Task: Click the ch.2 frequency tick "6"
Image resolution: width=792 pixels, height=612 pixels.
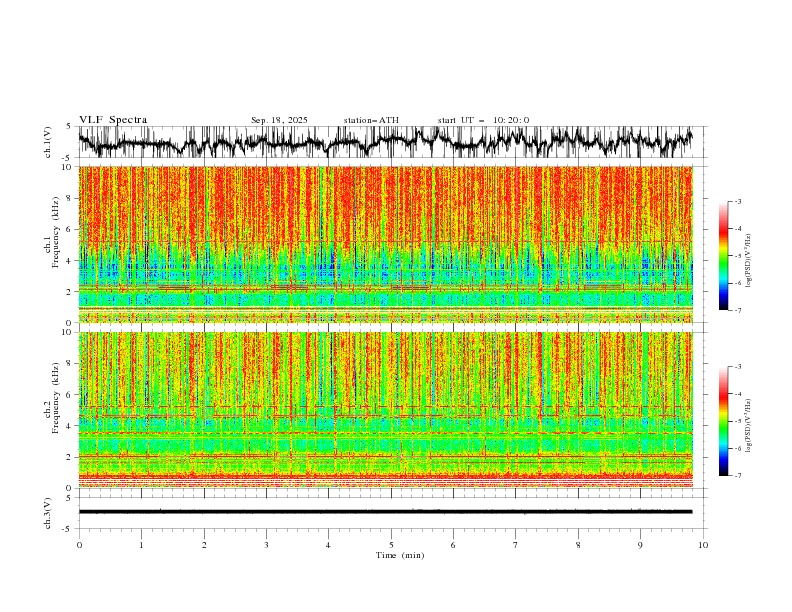Action: click(x=71, y=395)
